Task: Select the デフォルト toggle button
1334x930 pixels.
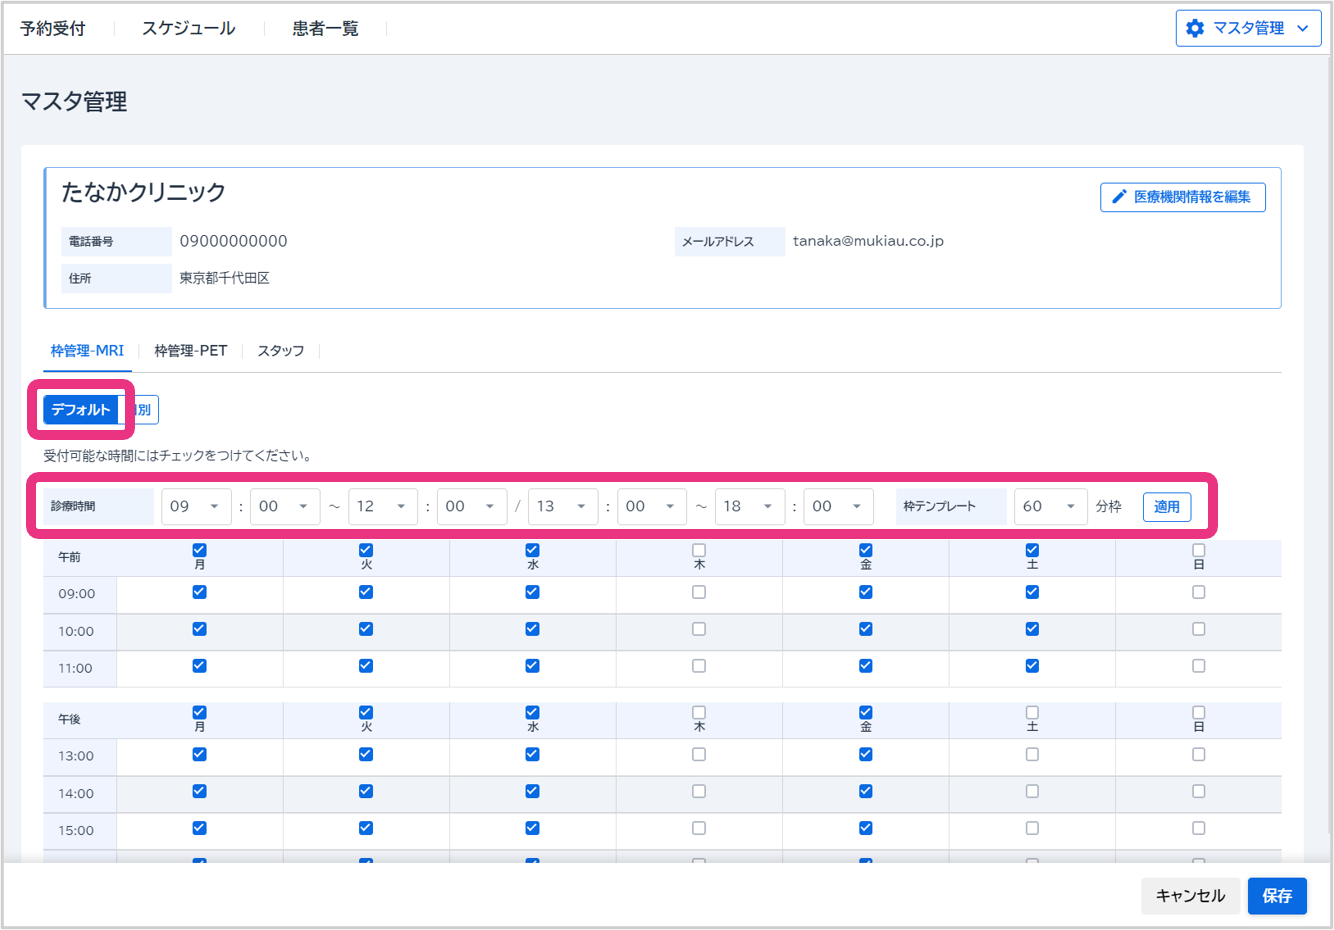Action: (x=80, y=410)
